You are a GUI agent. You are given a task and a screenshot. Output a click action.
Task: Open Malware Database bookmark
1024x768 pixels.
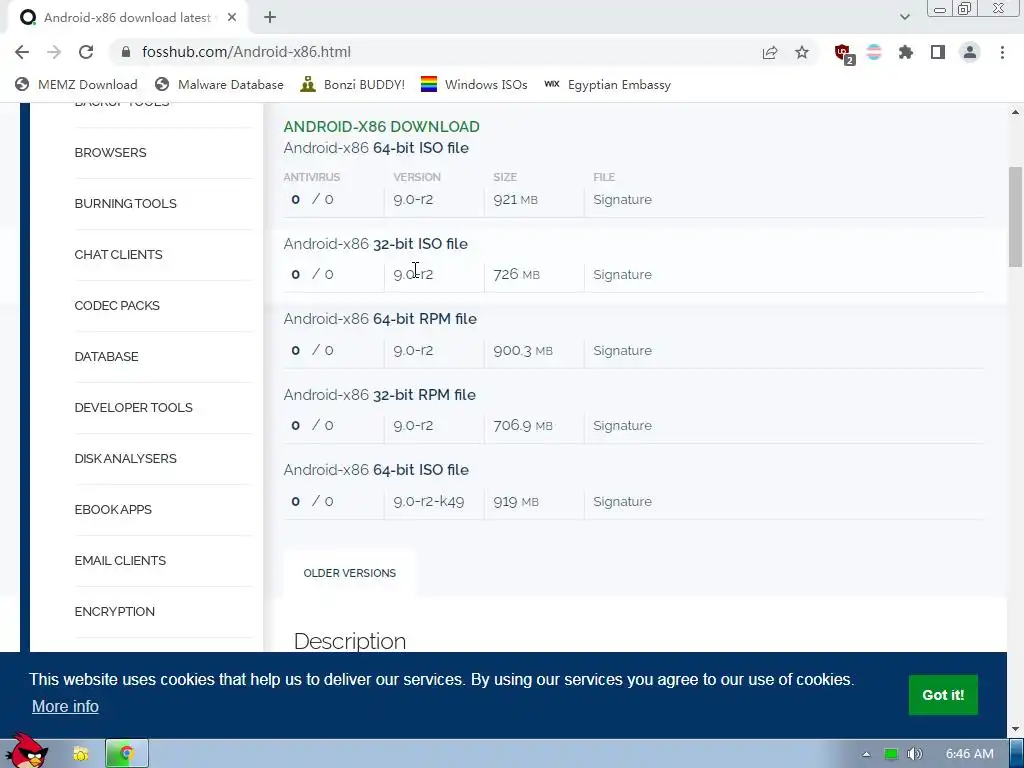(219, 85)
